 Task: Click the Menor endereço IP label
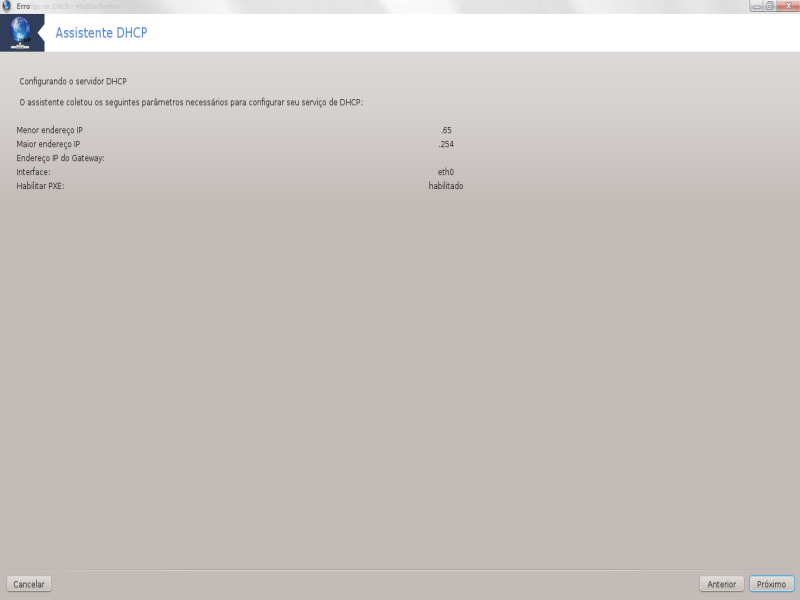click(x=49, y=130)
